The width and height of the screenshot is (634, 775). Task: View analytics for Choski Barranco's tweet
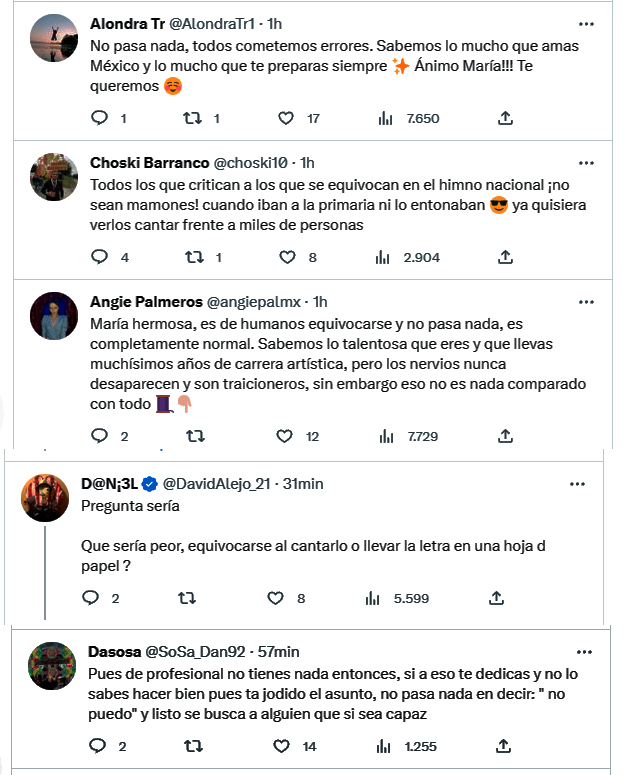[x=383, y=257]
